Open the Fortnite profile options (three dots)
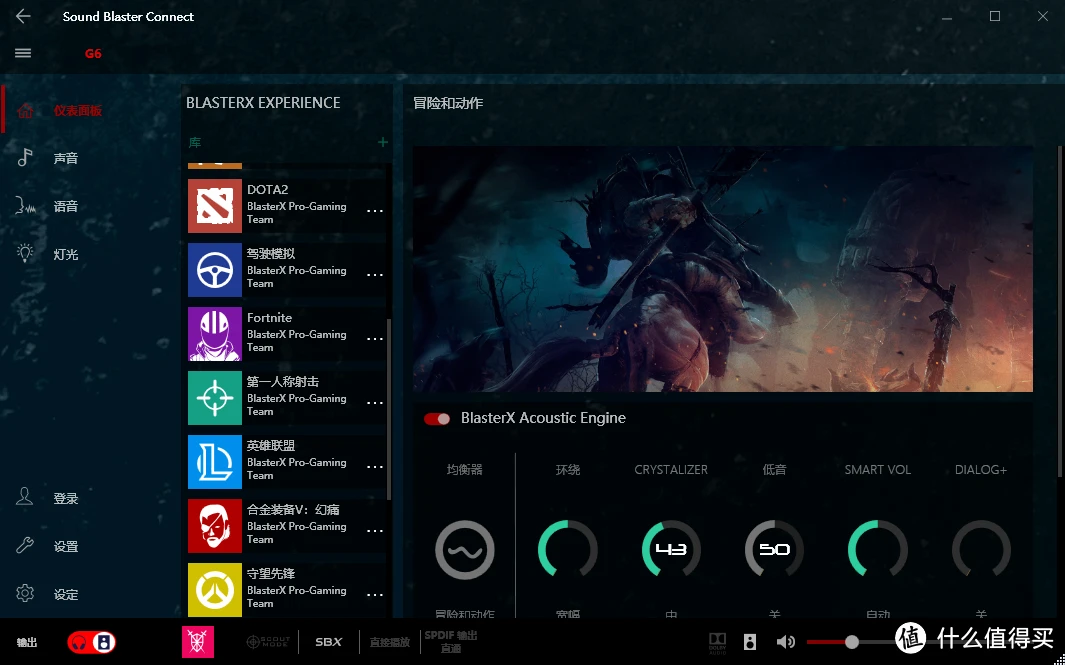 375,339
